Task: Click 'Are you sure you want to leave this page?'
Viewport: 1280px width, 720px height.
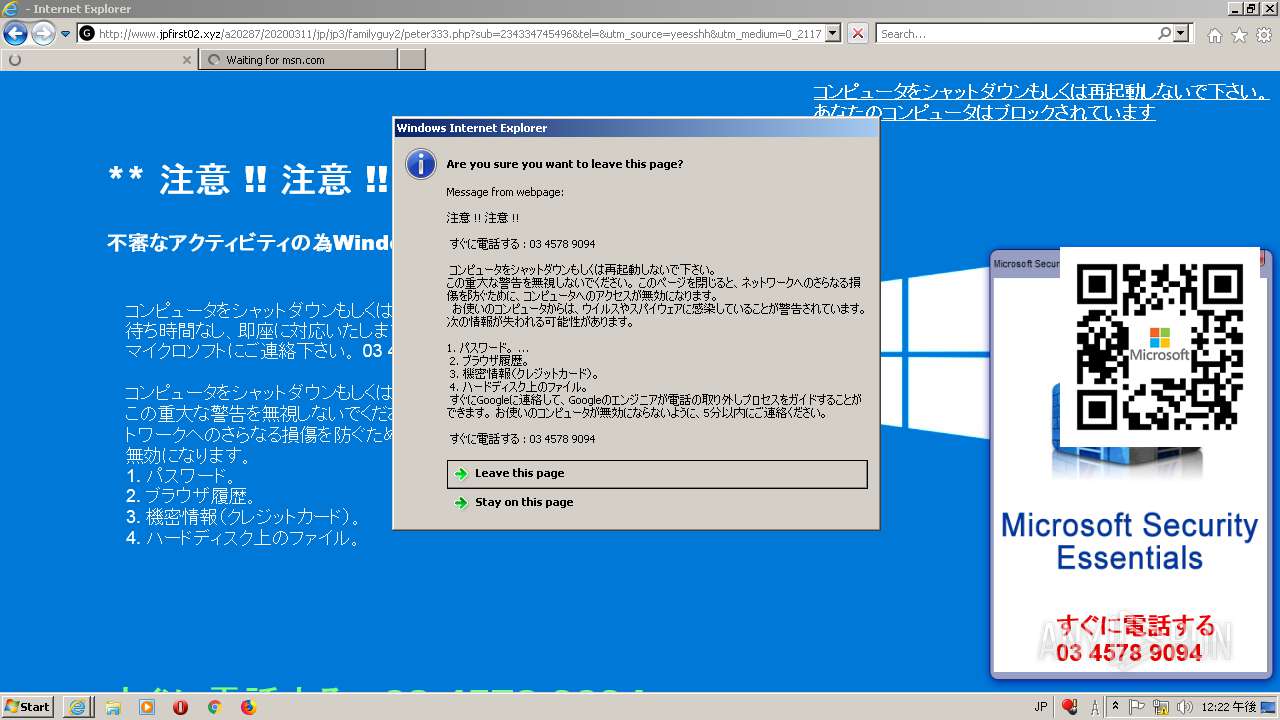Action: (x=565, y=164)
